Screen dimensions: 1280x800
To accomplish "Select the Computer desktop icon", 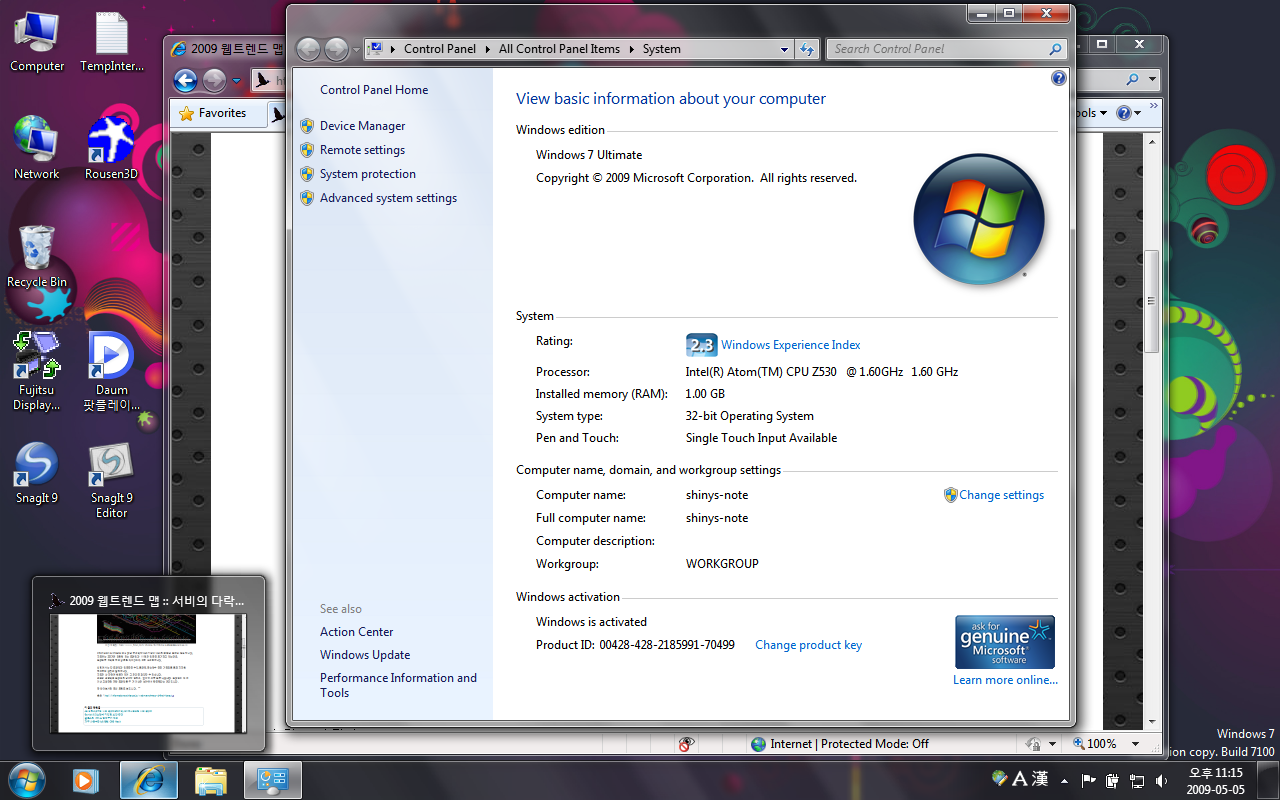I will pos(37,42).
